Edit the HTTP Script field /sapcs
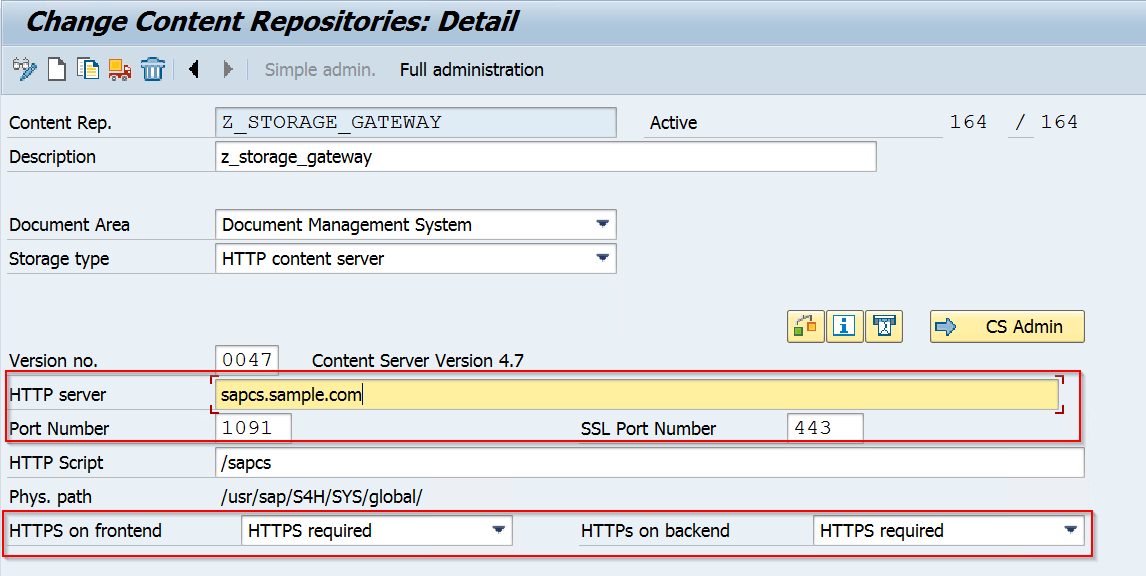The height and width of the screenshot is (576, 1146). (x=650, y=463)
